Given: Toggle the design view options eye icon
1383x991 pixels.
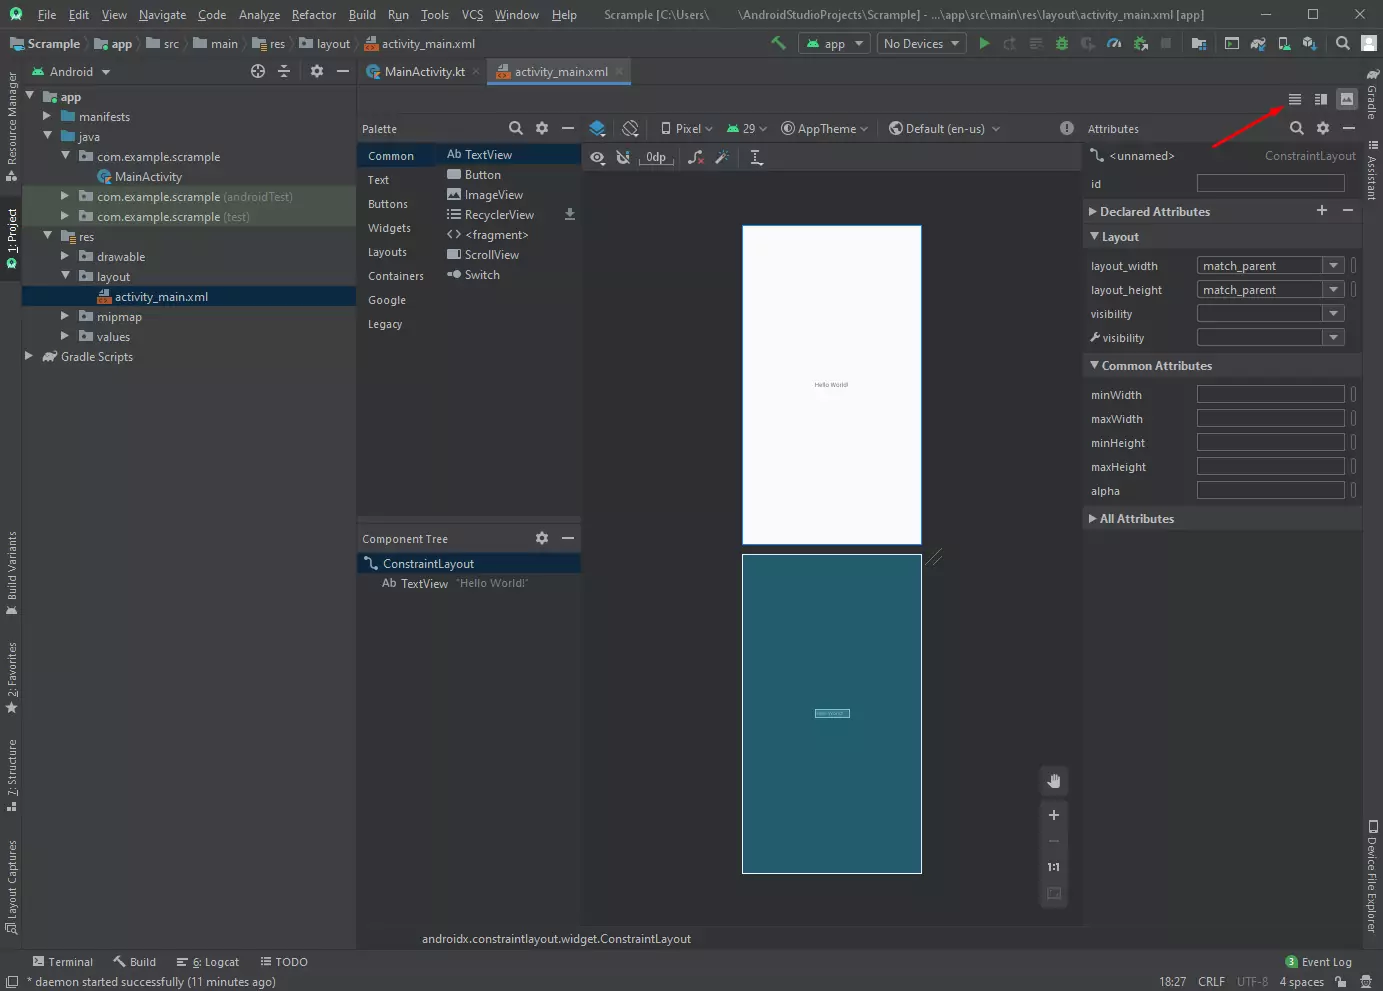Looking at the screenshot, I should point(597,157).
